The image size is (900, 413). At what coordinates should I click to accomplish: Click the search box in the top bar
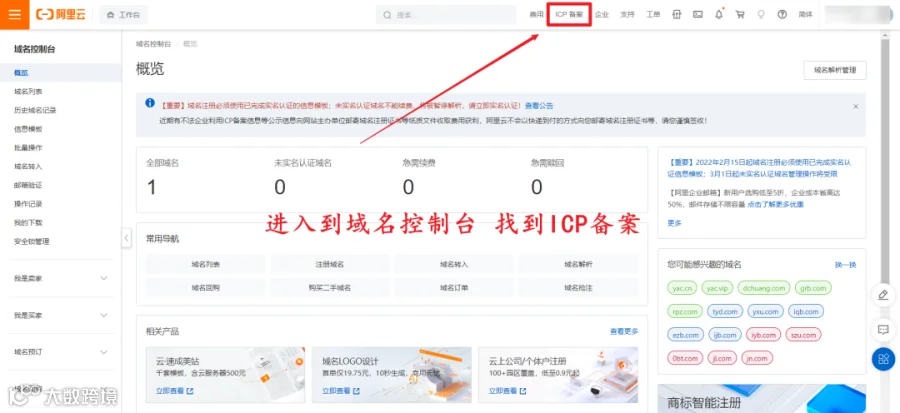[446, 15]
